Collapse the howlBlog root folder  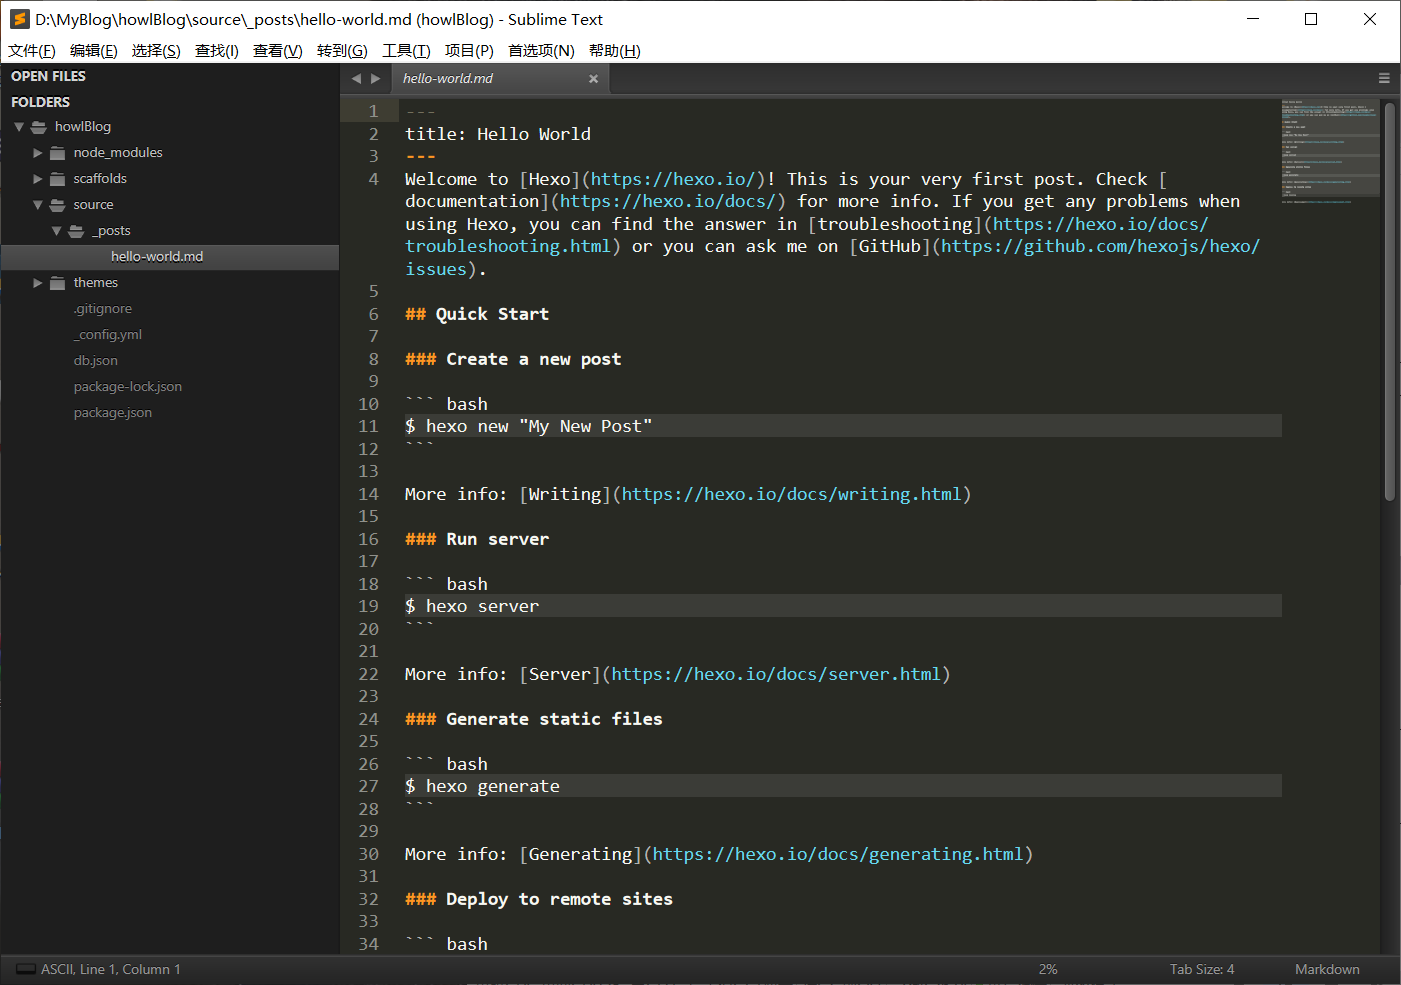click(x=19, y=127)
